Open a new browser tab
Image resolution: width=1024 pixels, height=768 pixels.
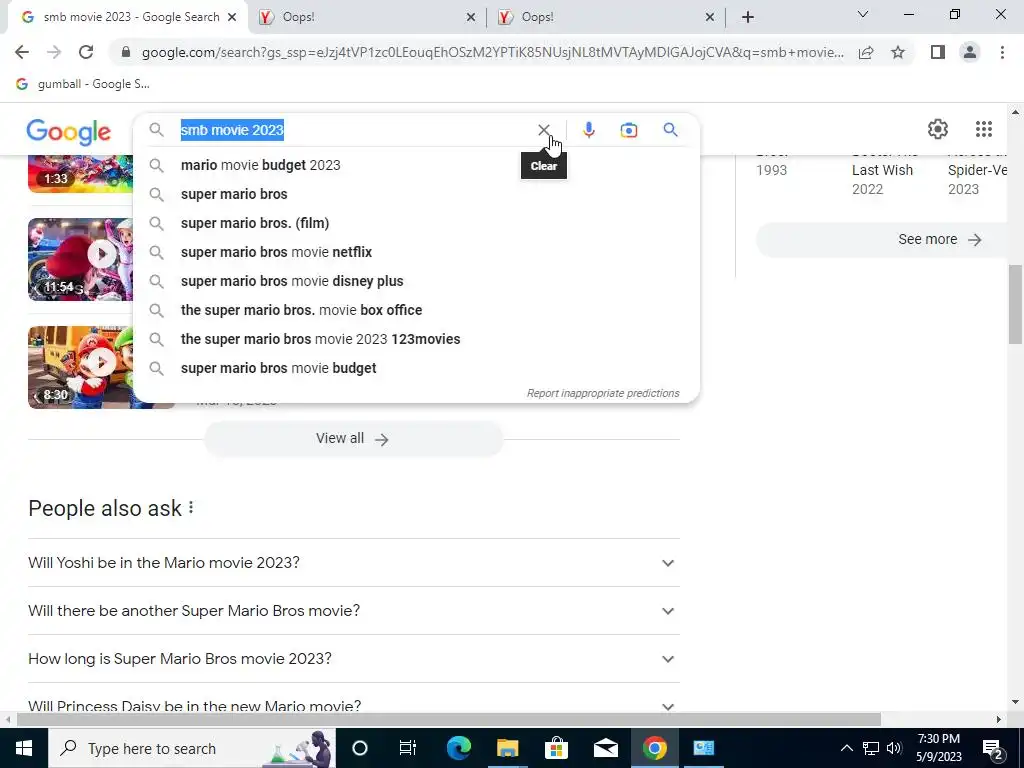click(x=748, y=17)
